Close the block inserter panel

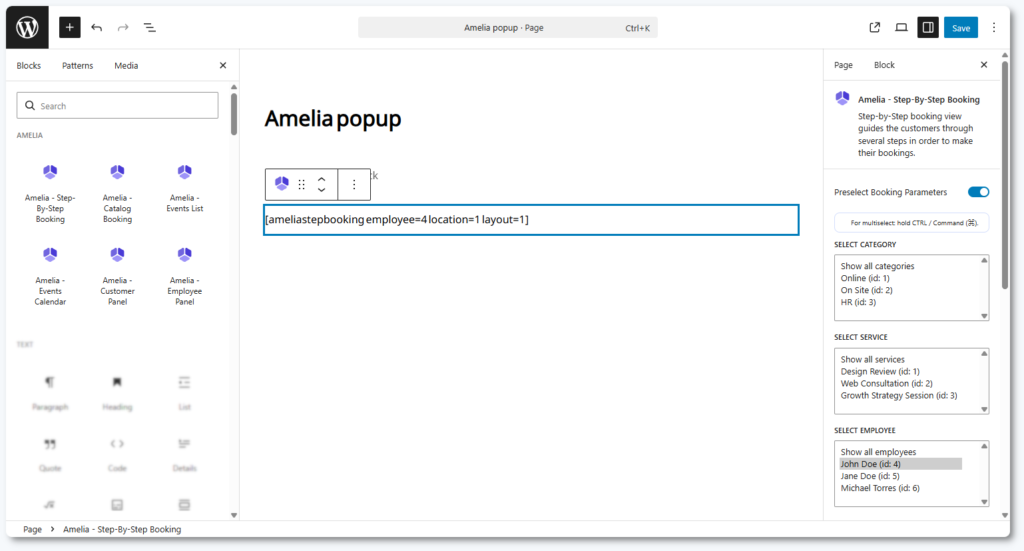[x=223, y=66]
